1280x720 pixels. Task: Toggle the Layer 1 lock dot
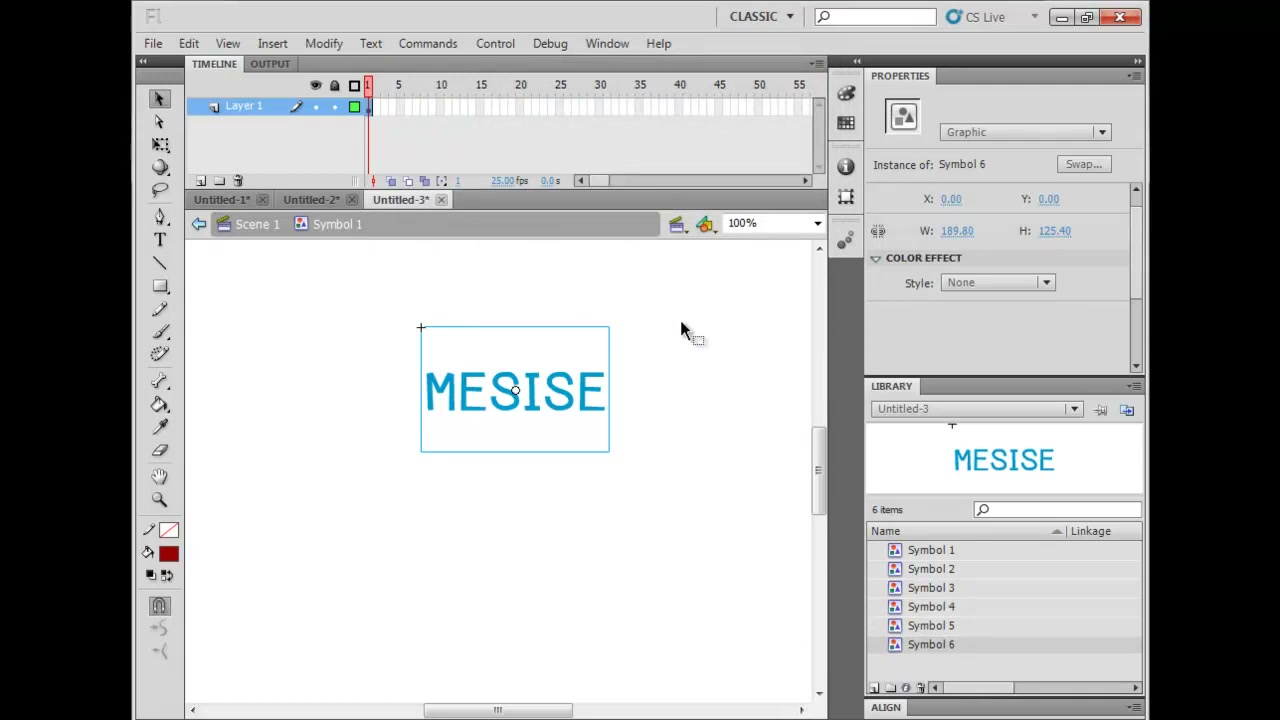pos(335,107)
